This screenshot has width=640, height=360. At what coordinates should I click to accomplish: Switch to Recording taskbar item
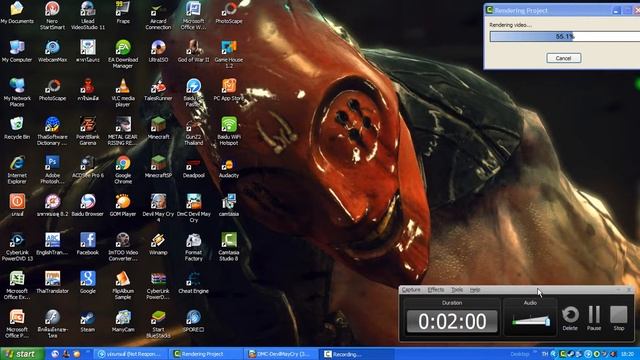[x=356, y=354]
